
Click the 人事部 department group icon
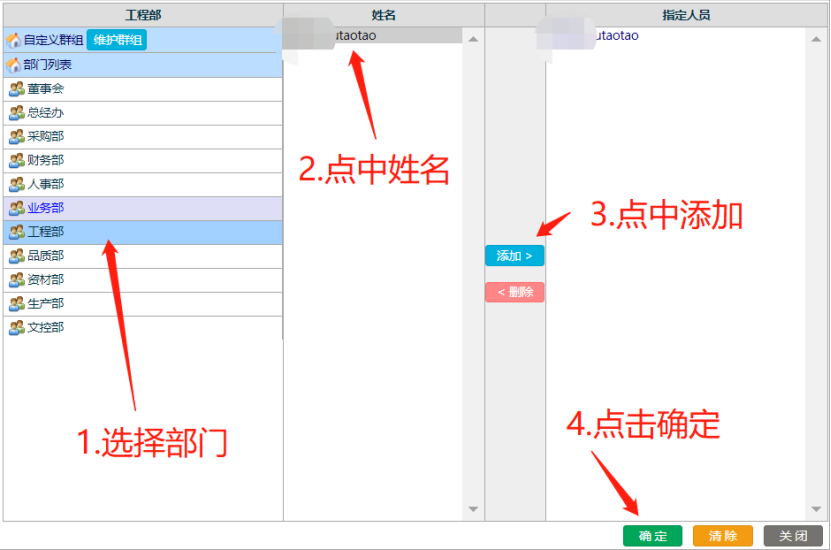click(x=16, y=185)
